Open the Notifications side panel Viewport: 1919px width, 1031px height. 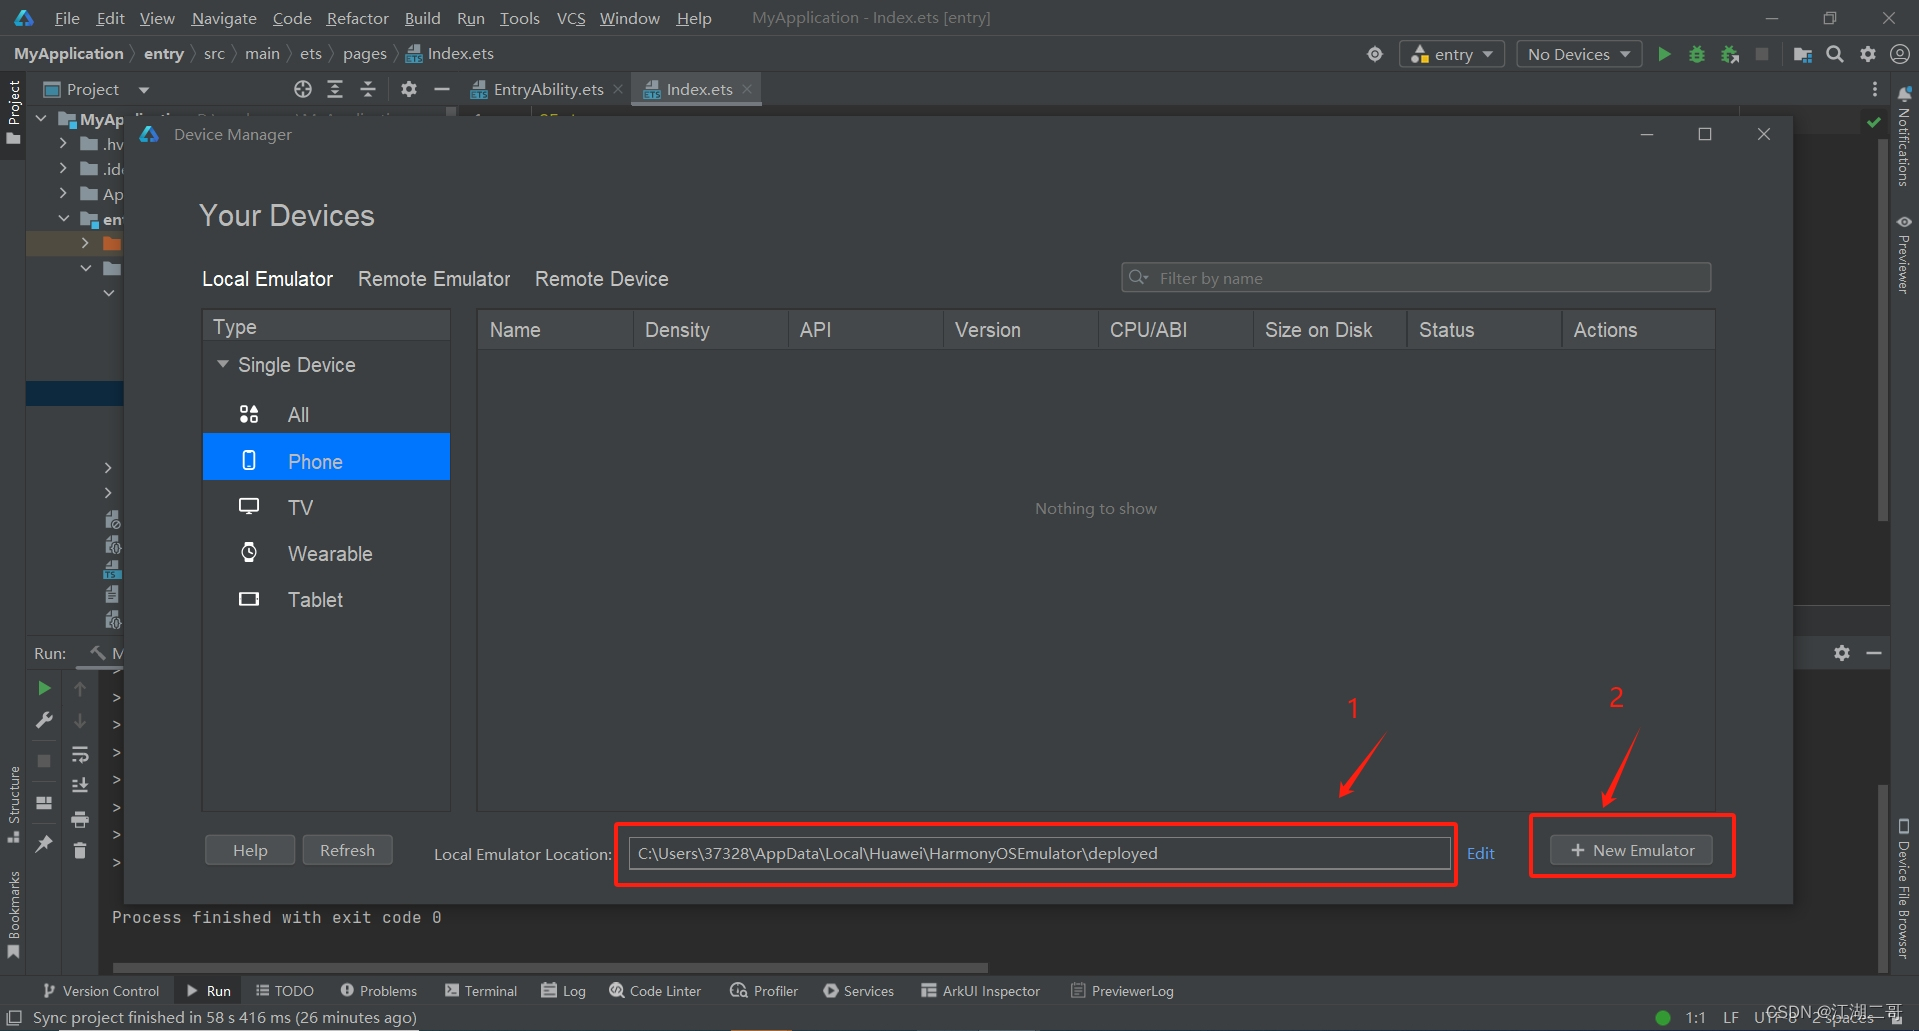(x=1904, y=136)
